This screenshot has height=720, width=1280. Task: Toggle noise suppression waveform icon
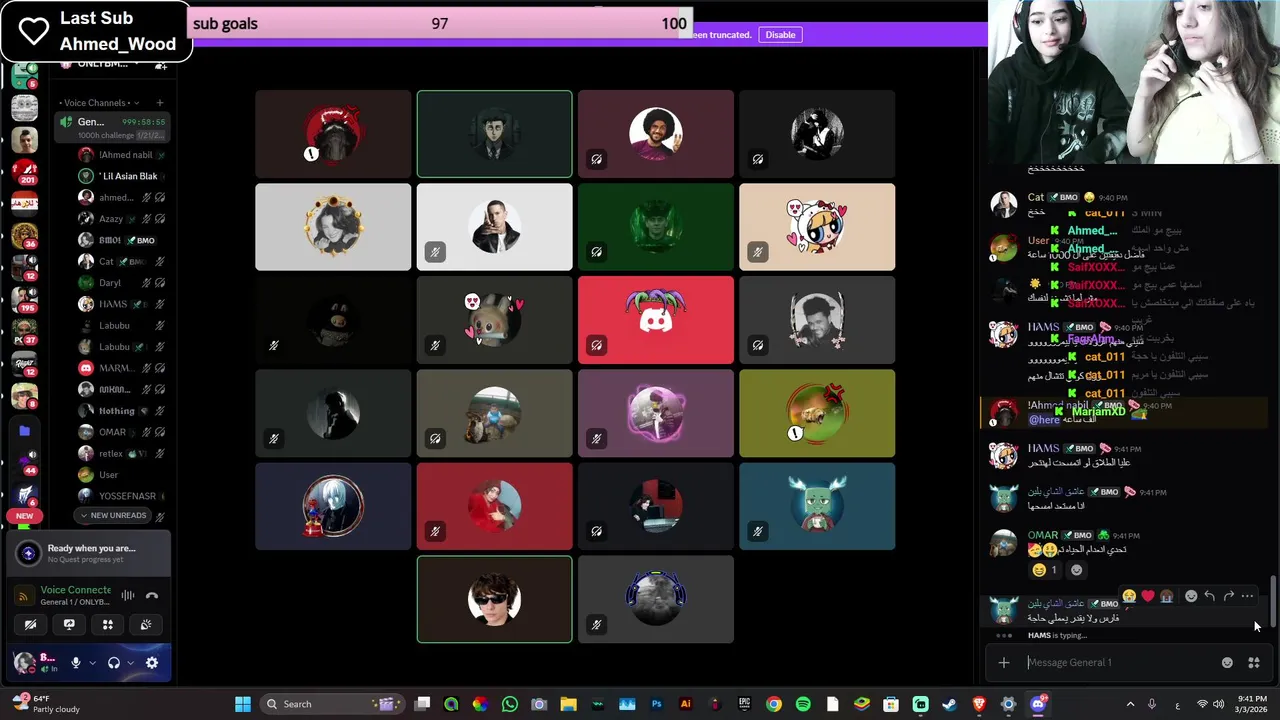point(128,595)
